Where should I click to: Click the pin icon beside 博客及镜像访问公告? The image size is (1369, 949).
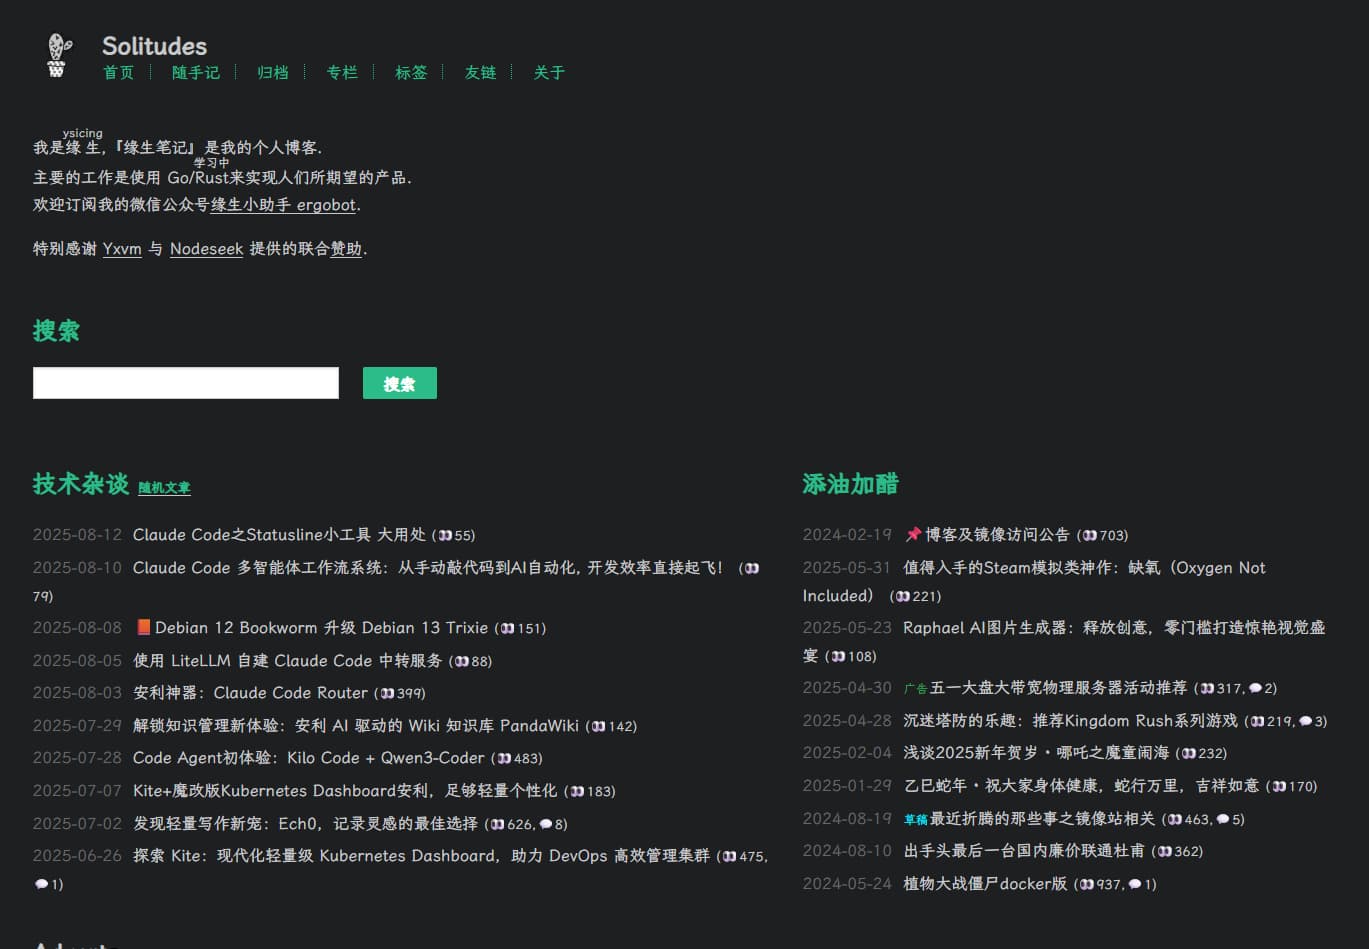click(912, 535)
